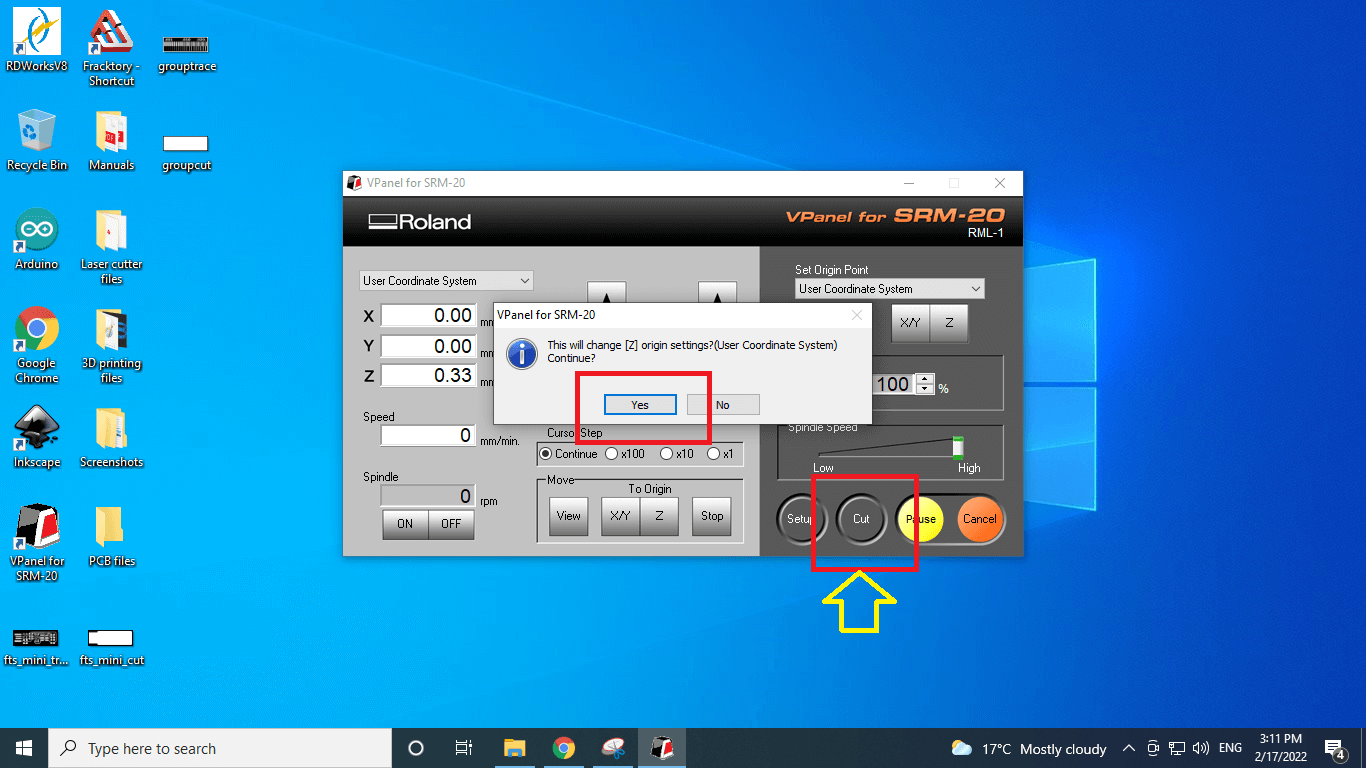Open volume control in system tray
The width and height of the screenshot is (1366, 768).
1200,748
